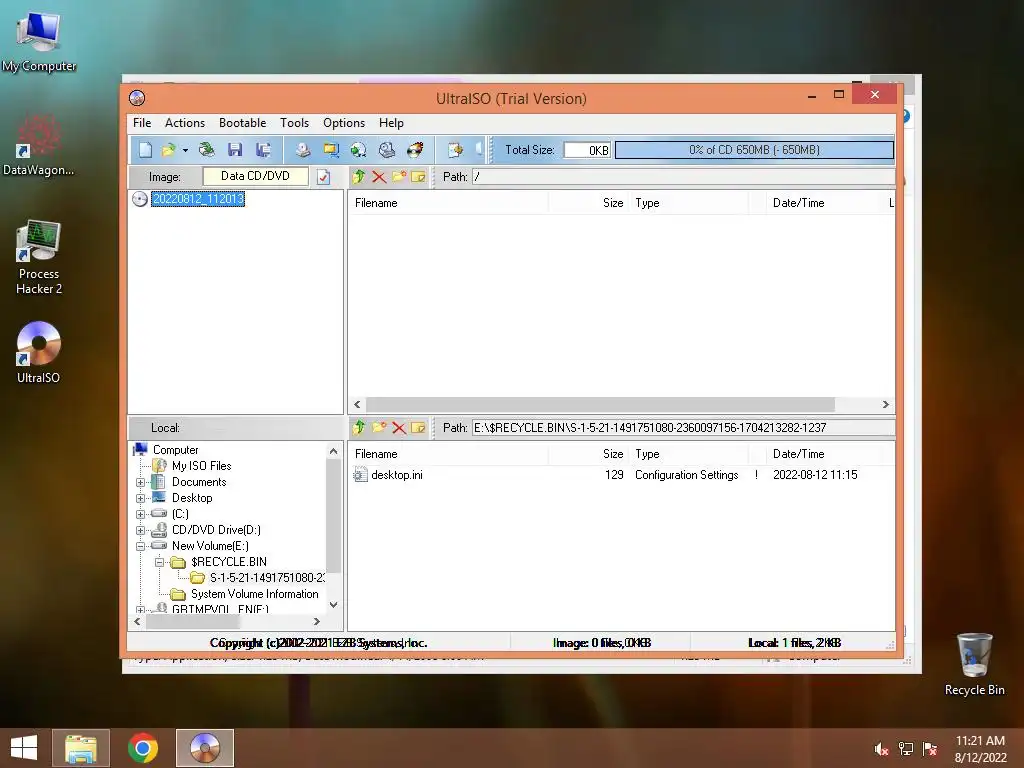Expand the CD/DVD Drive(D:) node
This screenshot has height=768, width=1024.
click(140, 530)
